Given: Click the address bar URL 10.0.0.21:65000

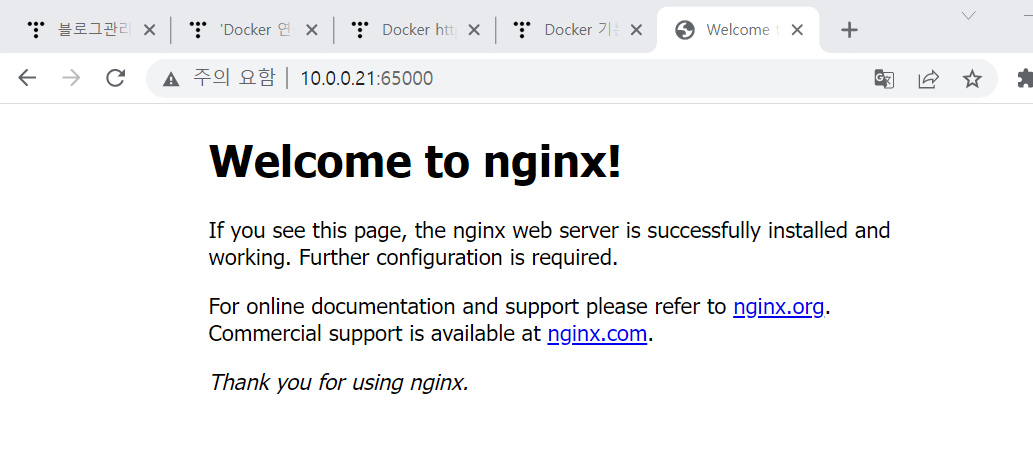Looking at the screenshot, I should point(367,78).
